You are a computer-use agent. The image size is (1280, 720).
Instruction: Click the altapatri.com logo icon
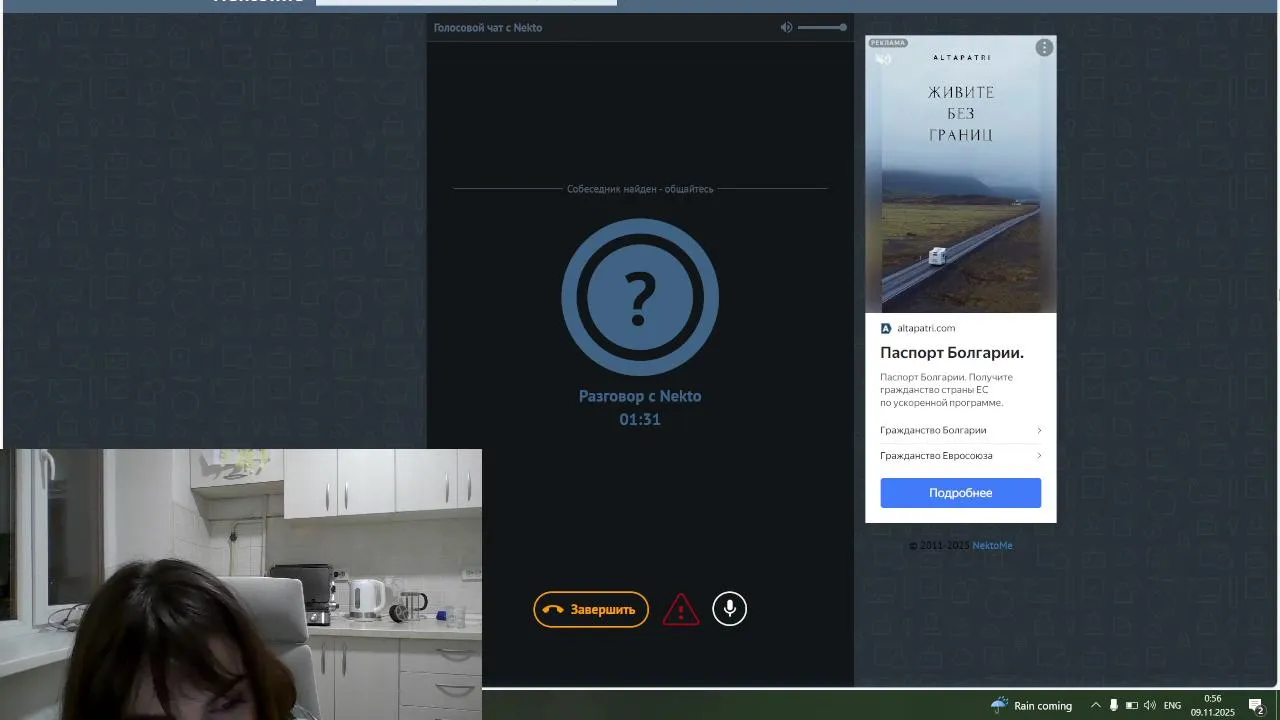tap(886, 328)
